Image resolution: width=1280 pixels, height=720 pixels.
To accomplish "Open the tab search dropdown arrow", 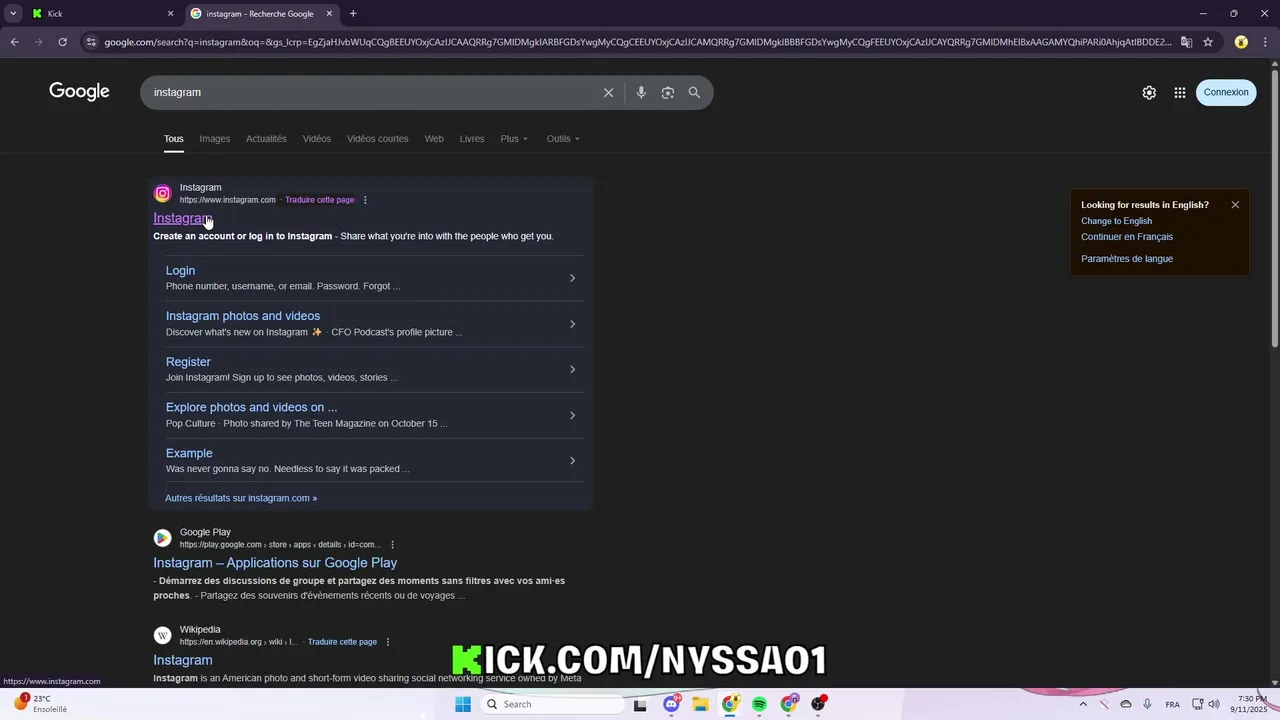I will coord(13,14).
